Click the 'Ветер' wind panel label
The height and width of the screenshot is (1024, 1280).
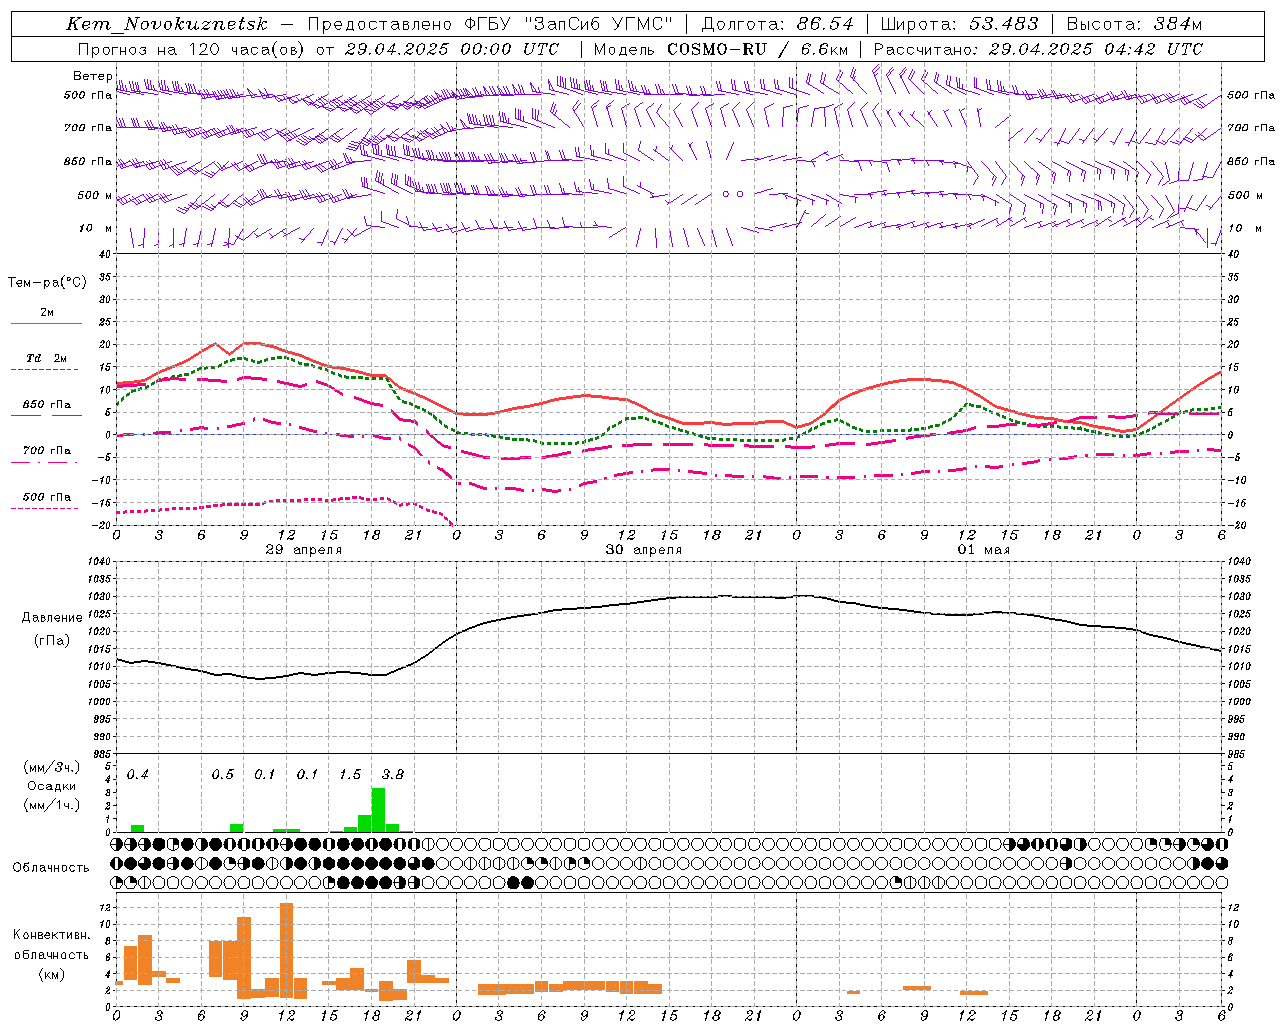(92, 76)
